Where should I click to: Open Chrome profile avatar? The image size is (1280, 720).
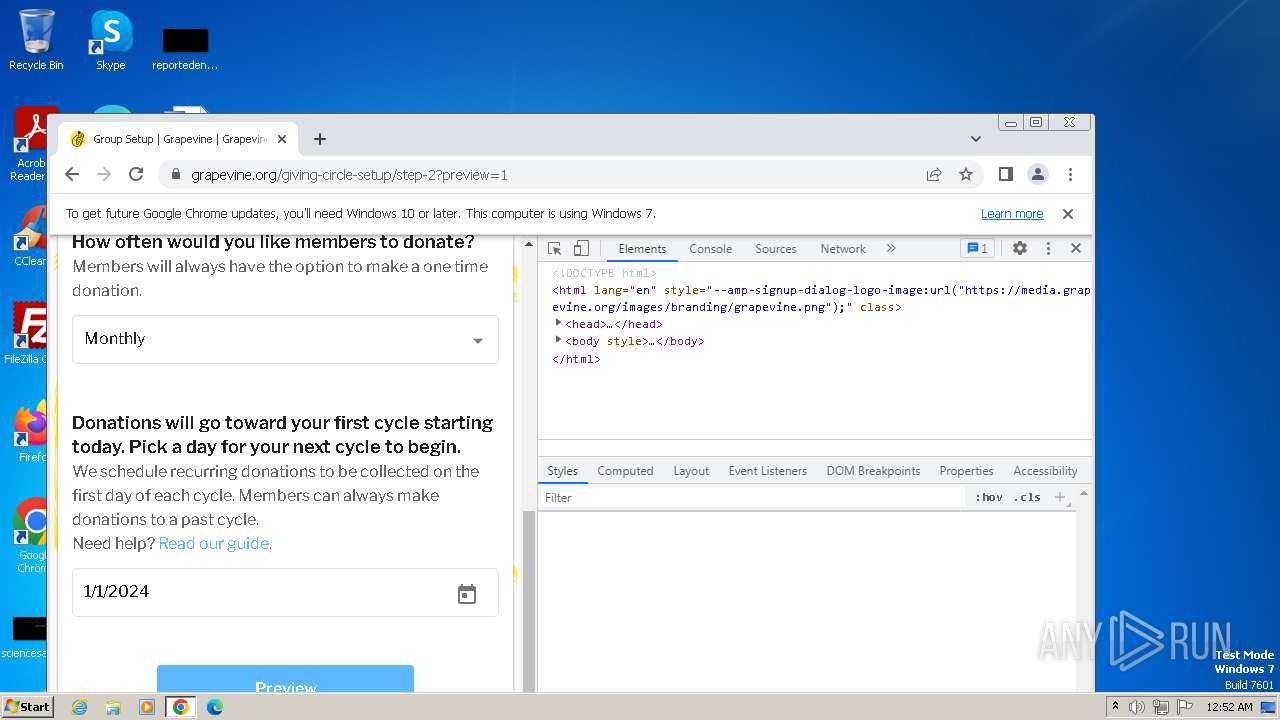pyautogui.click(x=1038, y=174)
